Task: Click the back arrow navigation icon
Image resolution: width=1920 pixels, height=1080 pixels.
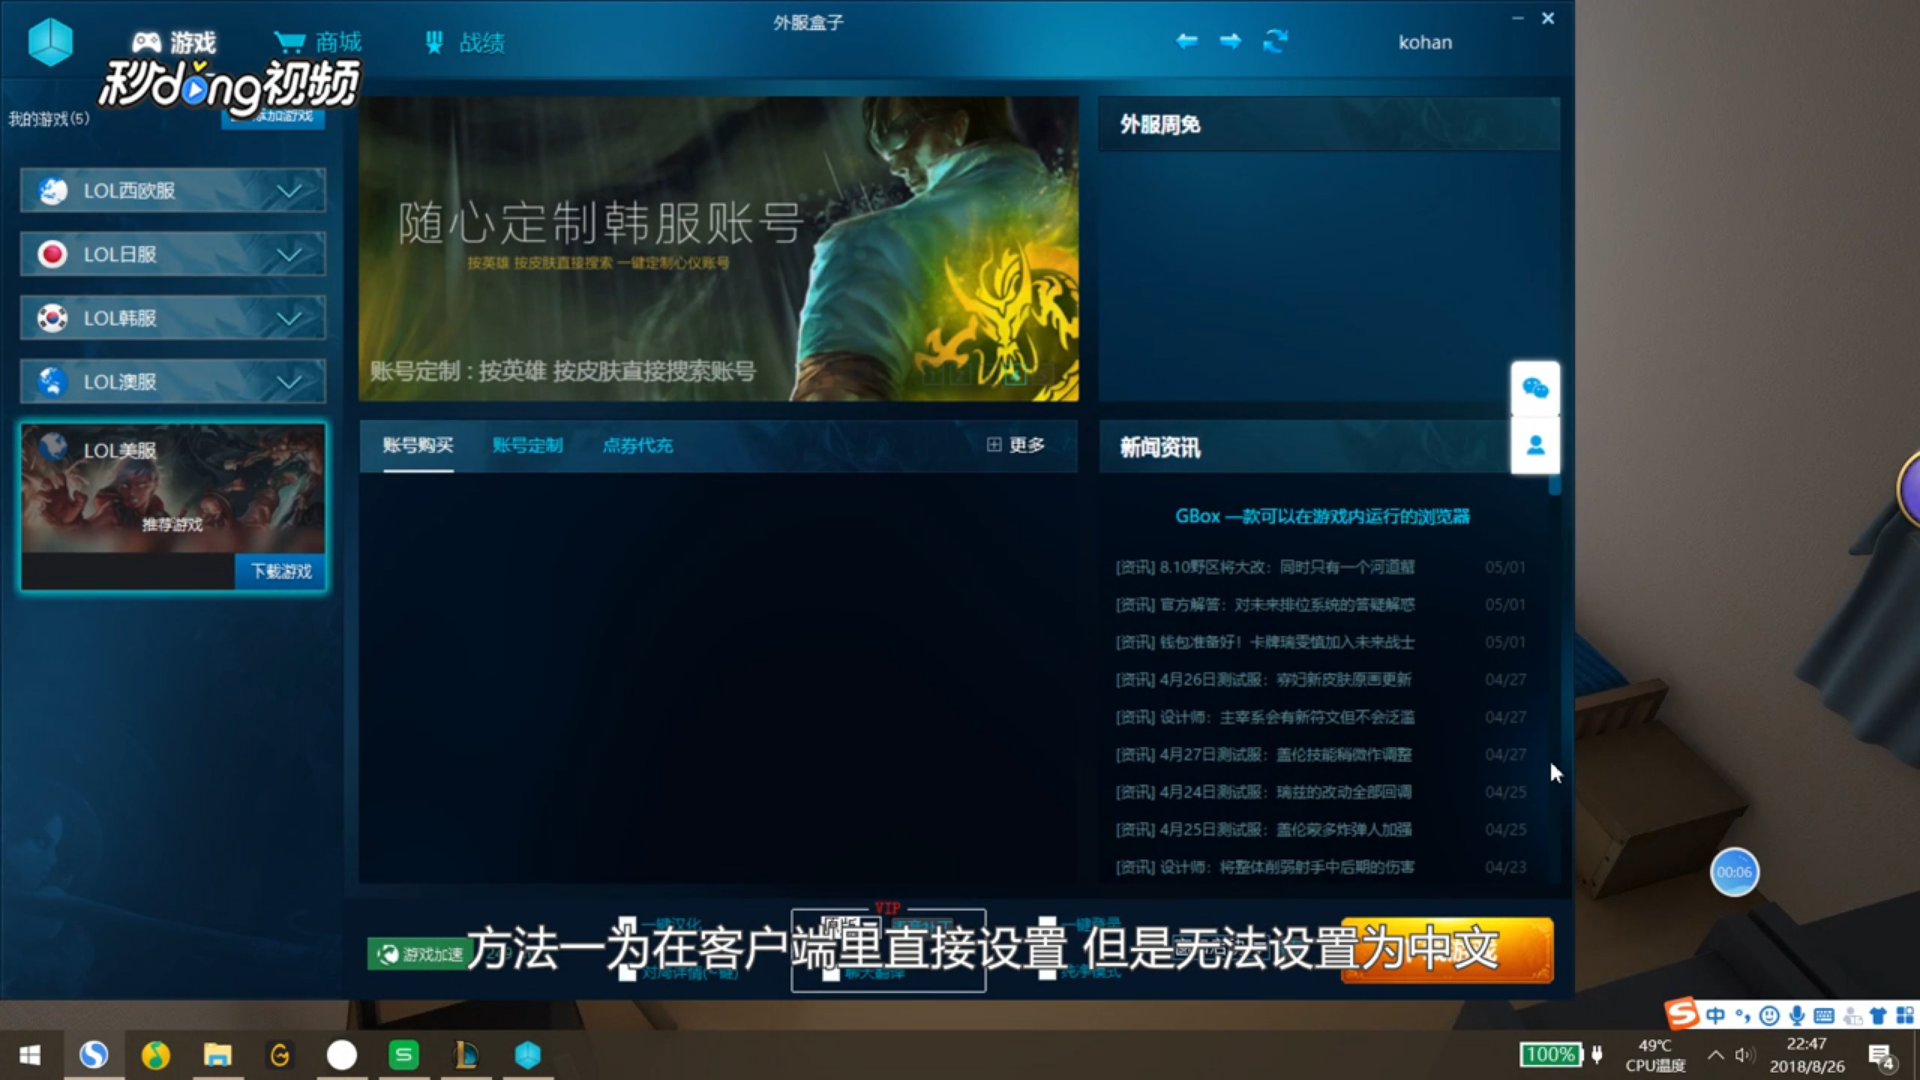Action: pyautogui.click(x=1187, y=41)
